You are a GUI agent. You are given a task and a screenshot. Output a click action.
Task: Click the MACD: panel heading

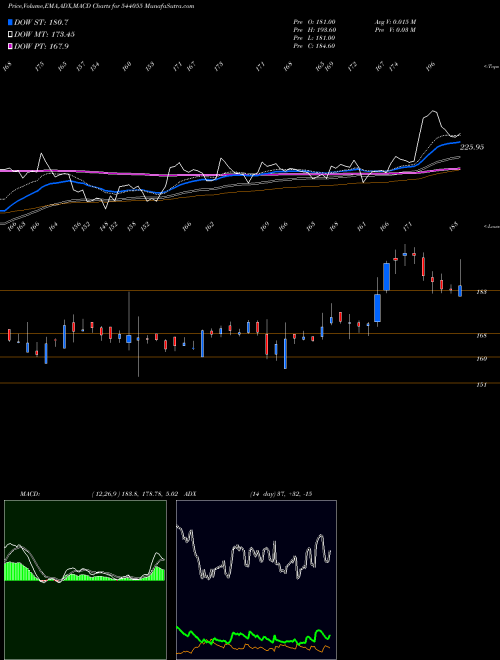(30, 494)
